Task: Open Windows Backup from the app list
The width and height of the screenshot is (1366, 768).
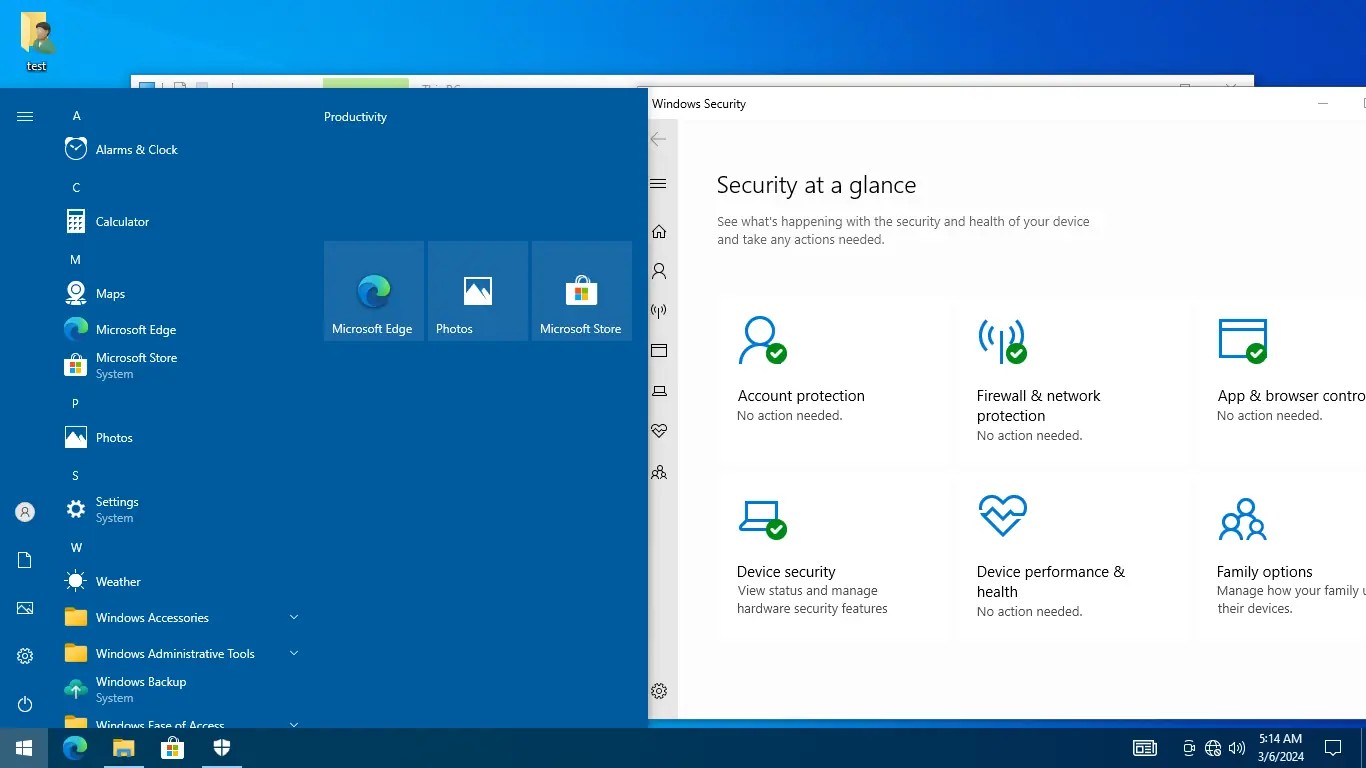Action: coord(180,690)
